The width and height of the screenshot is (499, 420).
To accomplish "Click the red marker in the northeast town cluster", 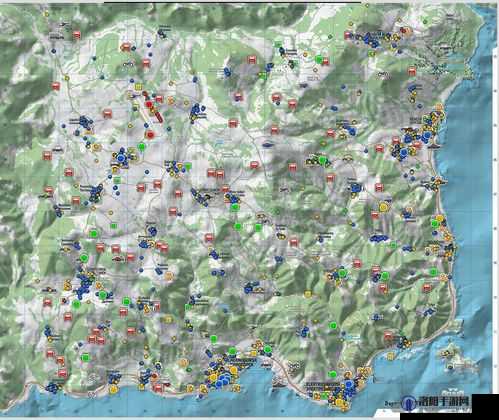I will pos(403,31).
